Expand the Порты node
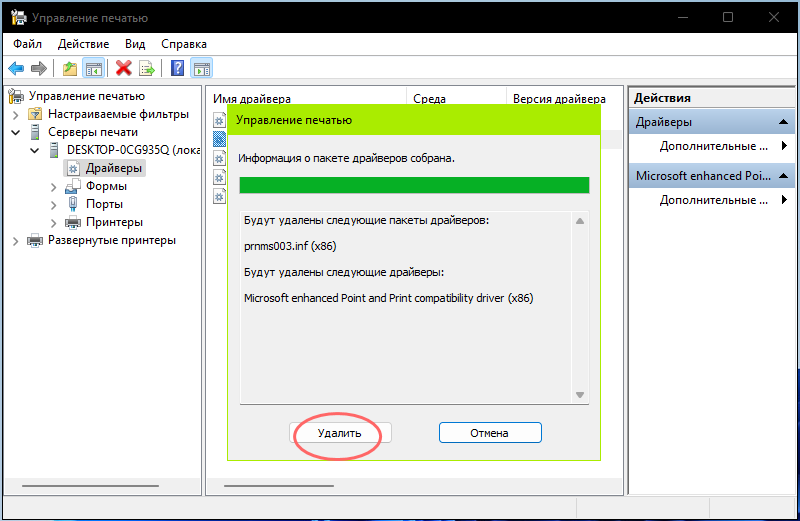Viewport: 800px width, 521px height. (54, 205)
